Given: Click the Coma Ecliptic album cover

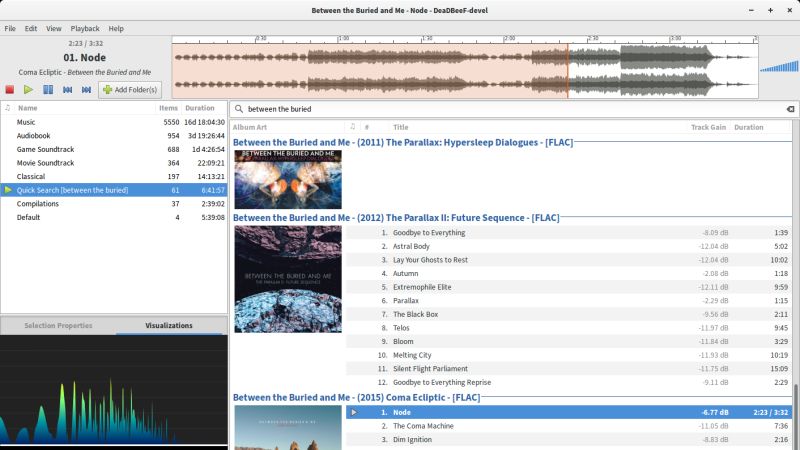Looking at the screenshot, I should [288, 428].
